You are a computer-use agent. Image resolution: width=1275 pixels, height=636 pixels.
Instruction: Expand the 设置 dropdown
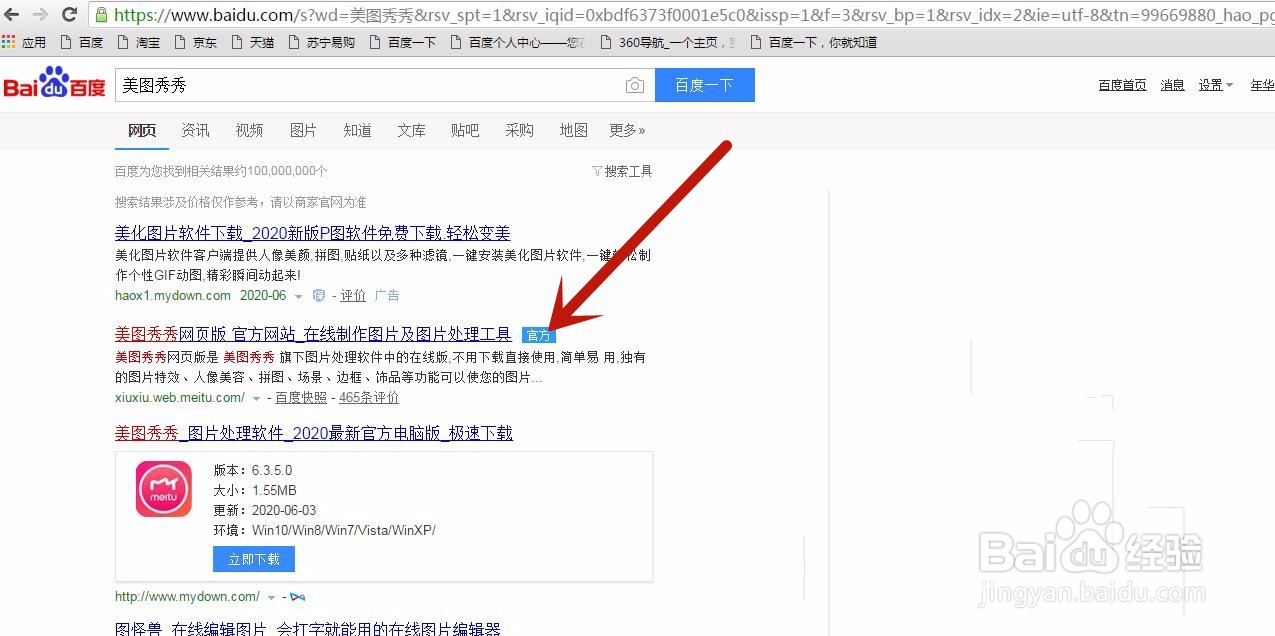tap(1216, 85)
